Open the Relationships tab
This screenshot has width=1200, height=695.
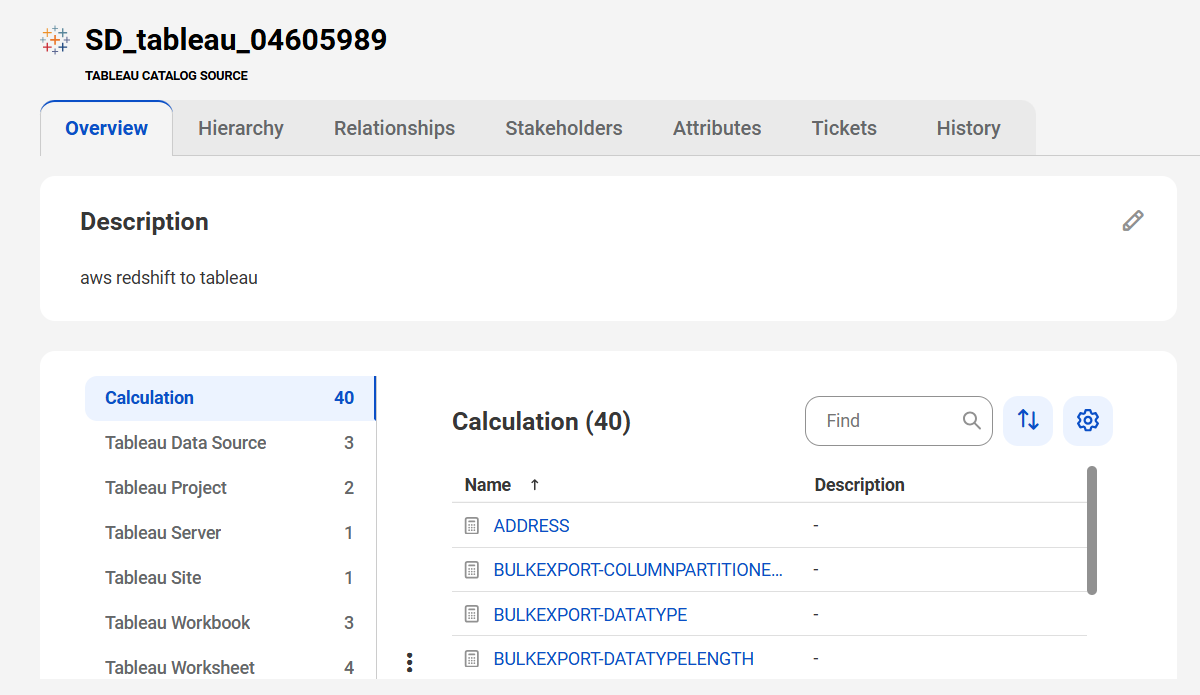click(394, 128)
